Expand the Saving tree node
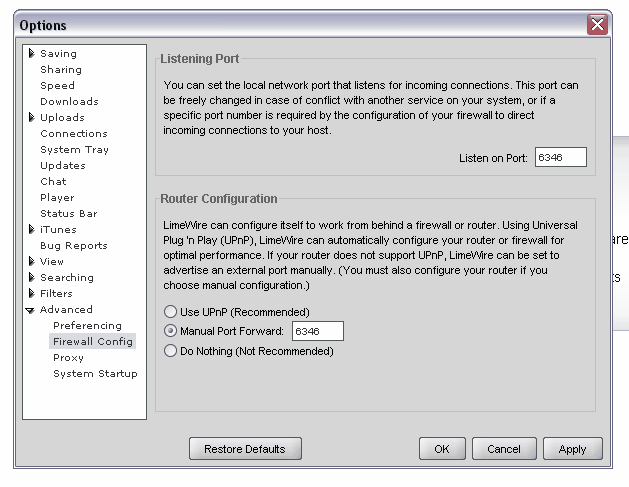 31,54
